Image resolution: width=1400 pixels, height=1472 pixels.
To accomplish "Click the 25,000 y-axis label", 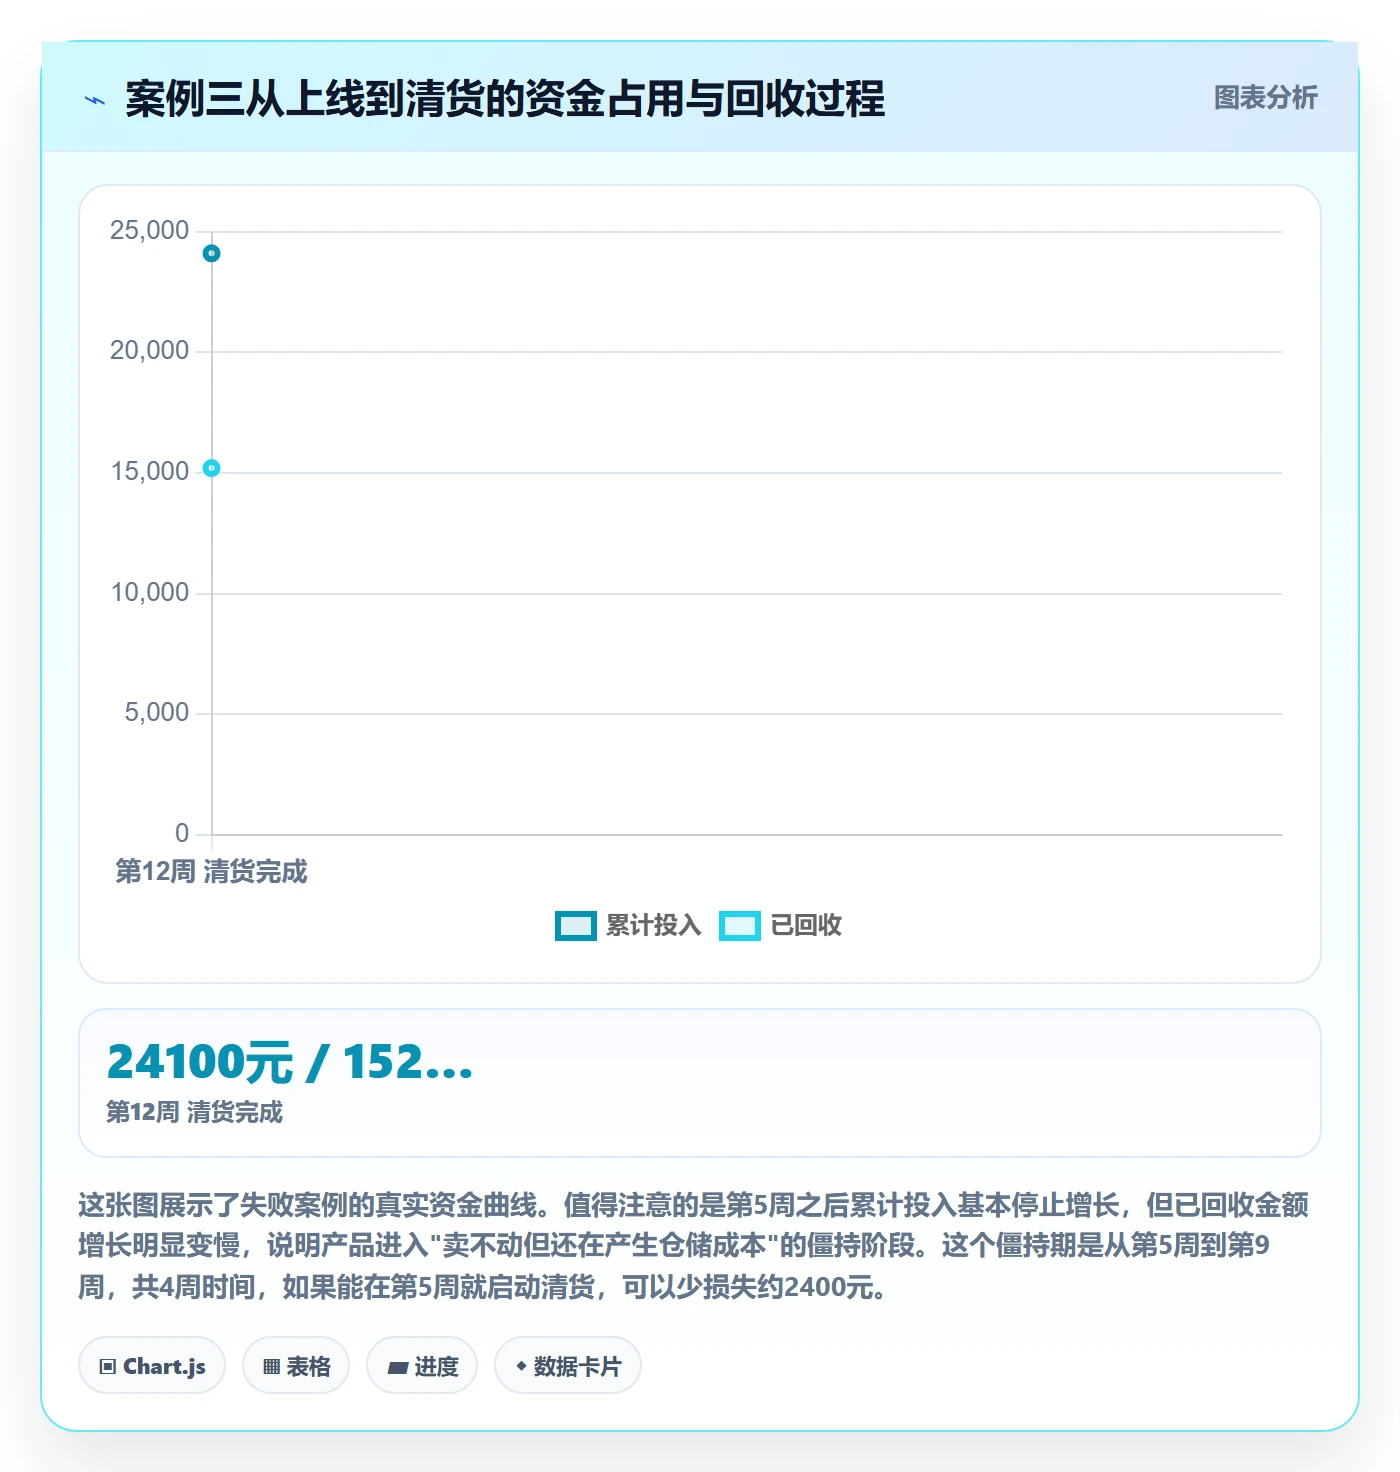I will (149, 231).
